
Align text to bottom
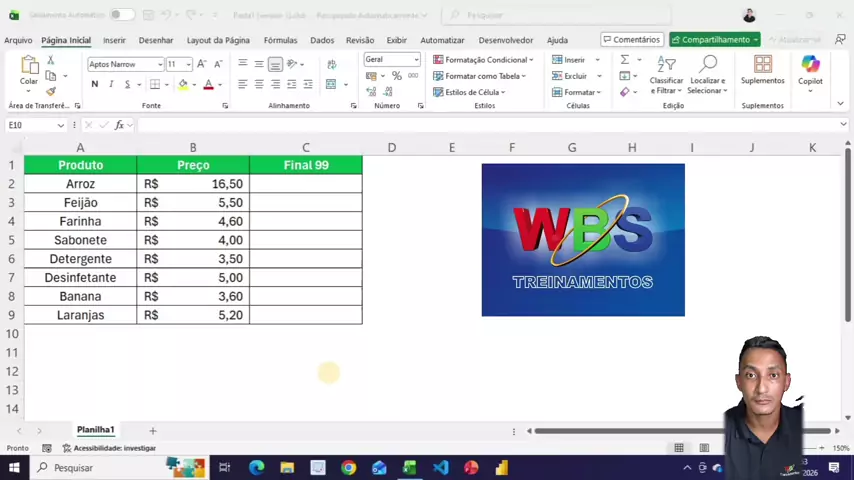(x=275, y=64)
